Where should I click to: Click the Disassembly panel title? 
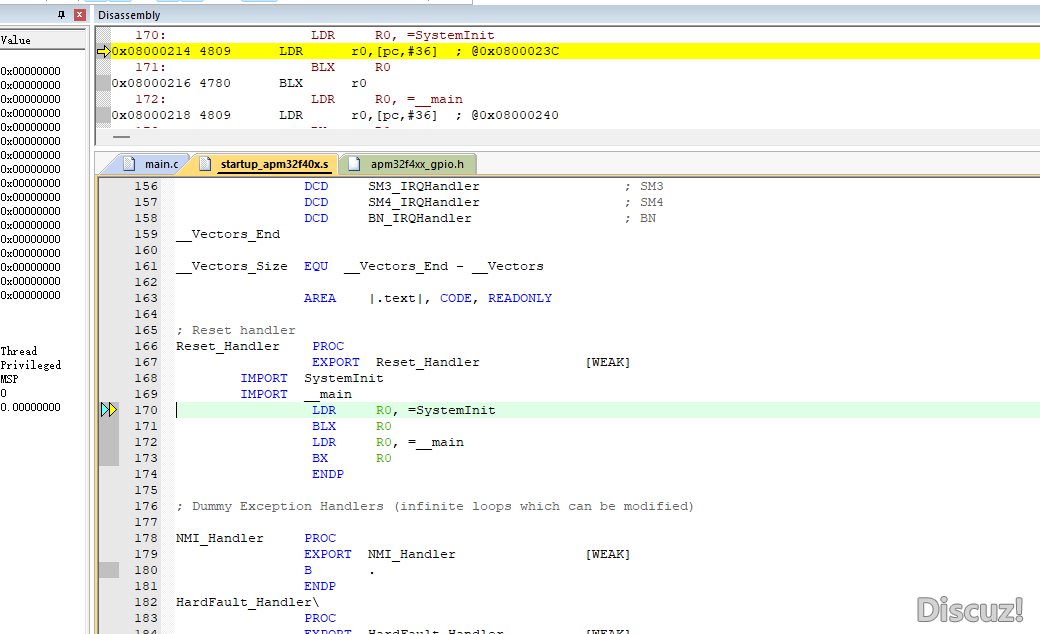click(129, 15)
